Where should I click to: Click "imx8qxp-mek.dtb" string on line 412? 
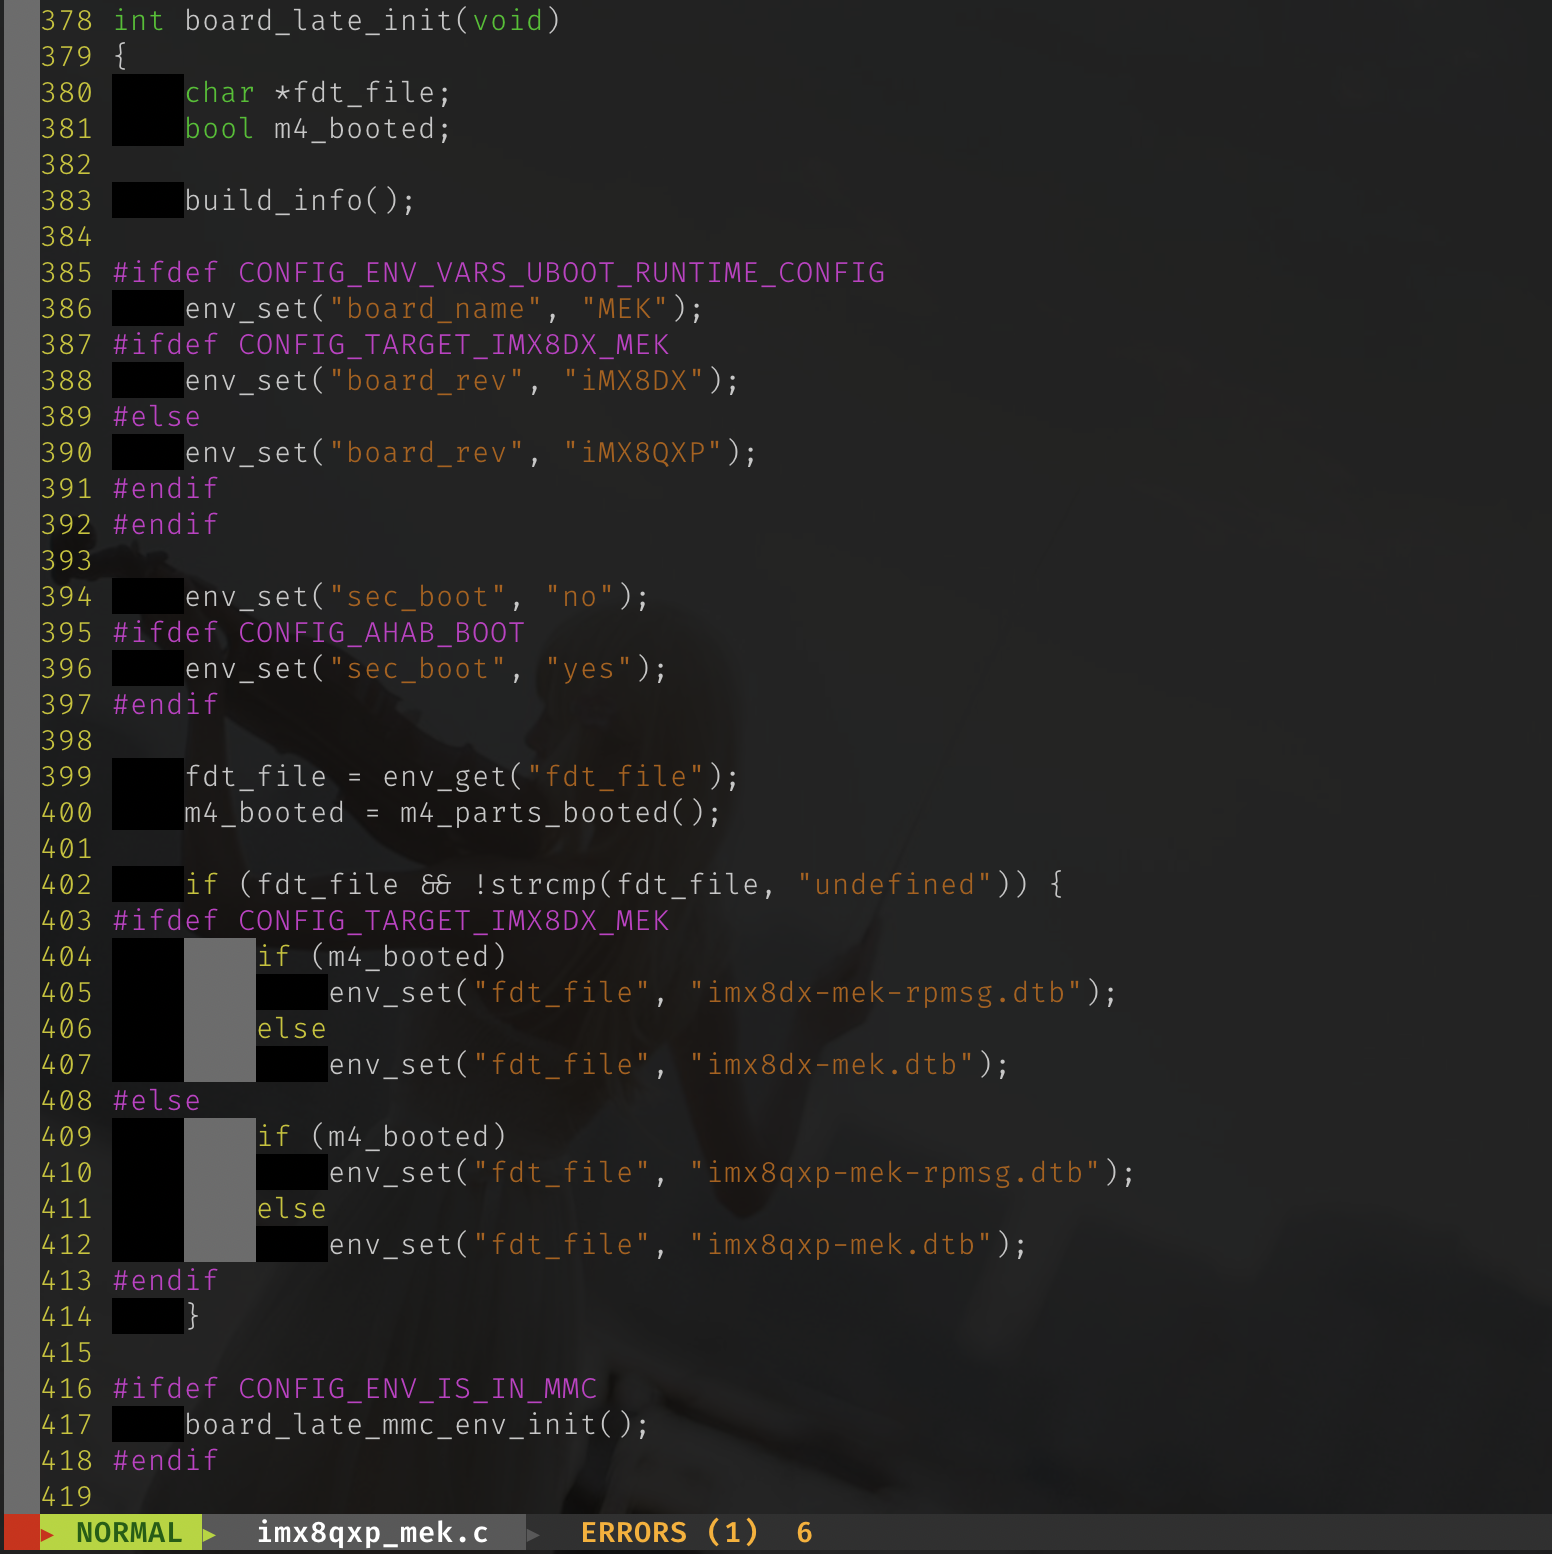[841, 1244]
